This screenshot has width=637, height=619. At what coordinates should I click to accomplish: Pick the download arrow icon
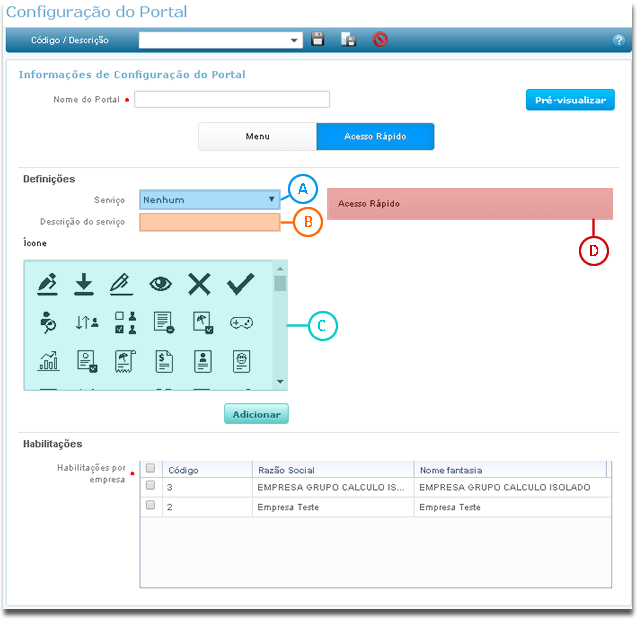click(x=84, y=284)
